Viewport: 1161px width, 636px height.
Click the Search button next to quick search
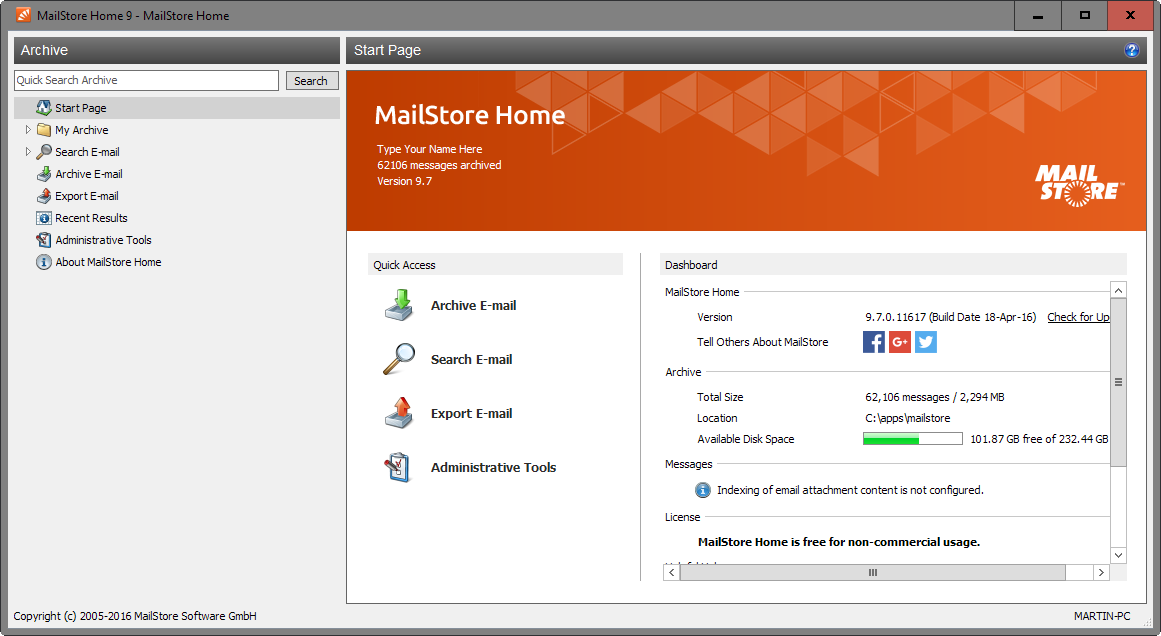[312, 81]
